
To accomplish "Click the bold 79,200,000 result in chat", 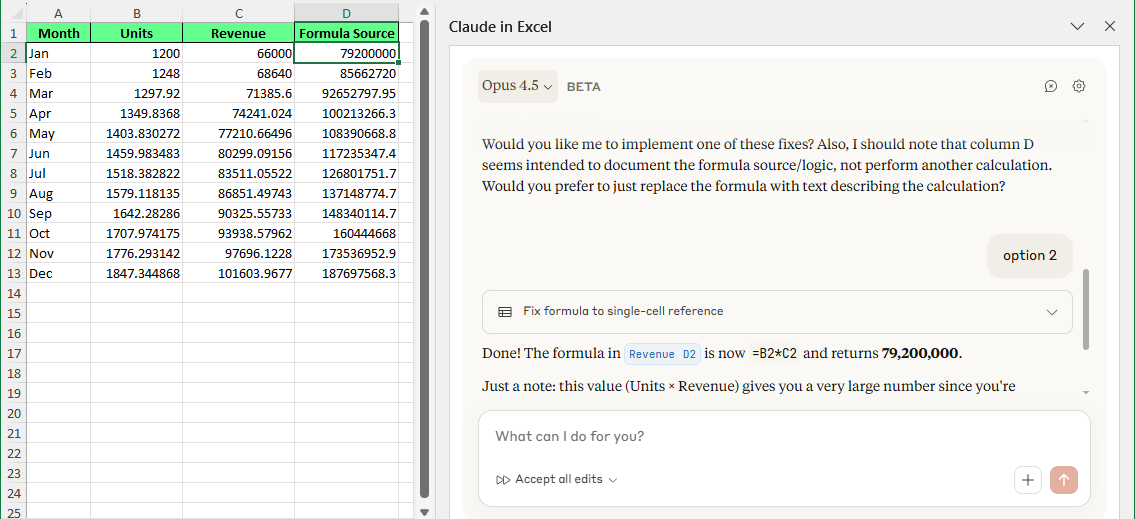I will (x=920, y=354).
